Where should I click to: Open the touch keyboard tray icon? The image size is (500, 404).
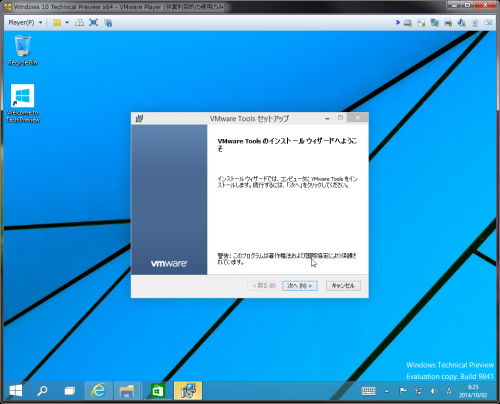click(x=368, y=391)
